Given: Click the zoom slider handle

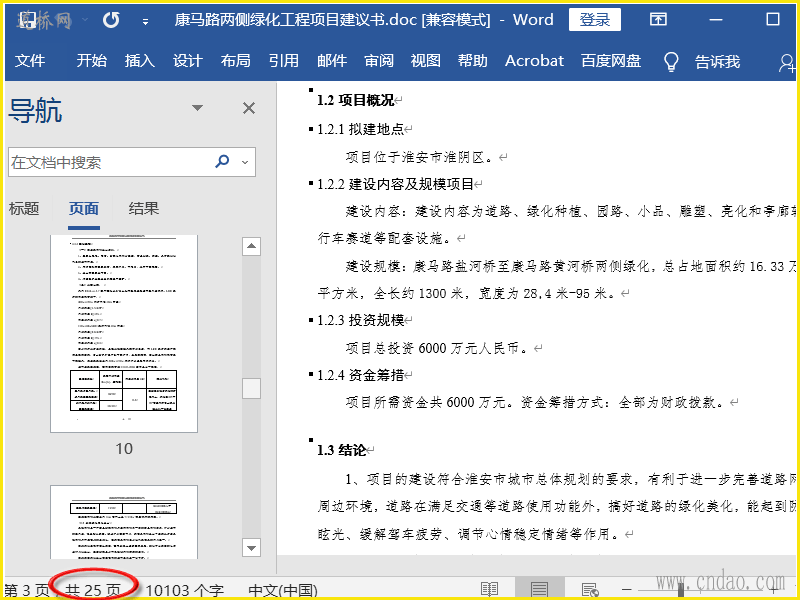Looking at the screenshot, I should pos(680,589).
